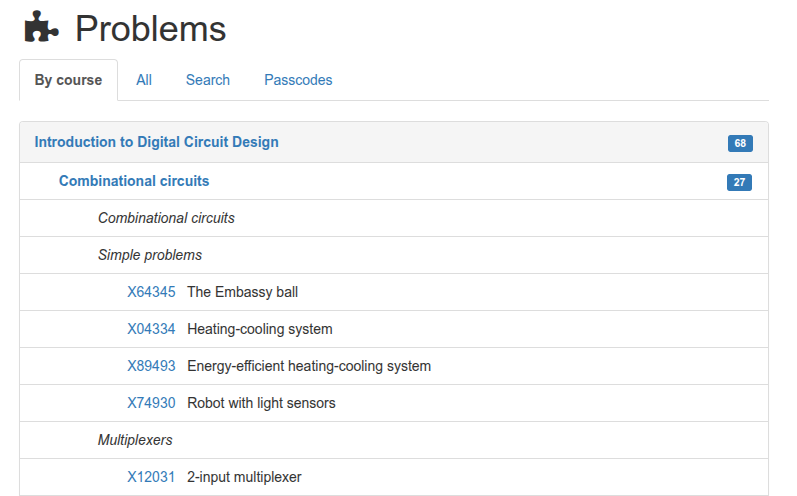This screenshot has width=797, height=496.
Task: Open the Search tab
Action: coord(208,80)
